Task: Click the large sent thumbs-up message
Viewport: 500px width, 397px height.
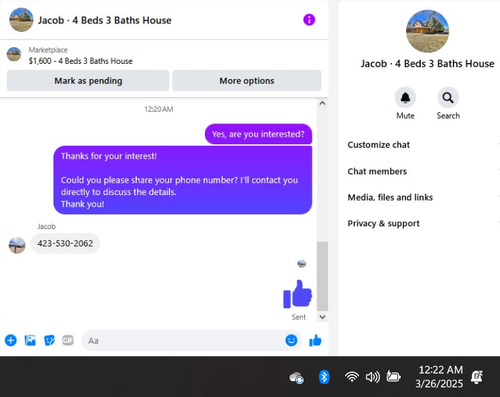Action: [297, 294]
